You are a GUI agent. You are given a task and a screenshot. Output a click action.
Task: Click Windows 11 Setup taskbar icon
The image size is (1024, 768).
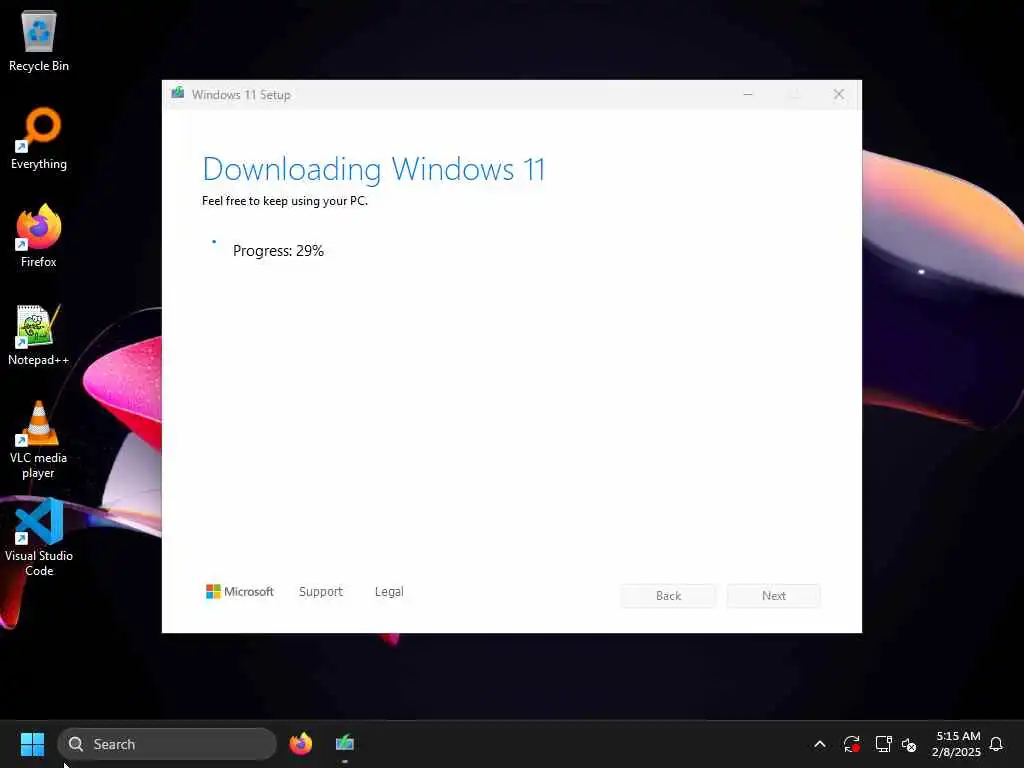(x=345, y=744)
